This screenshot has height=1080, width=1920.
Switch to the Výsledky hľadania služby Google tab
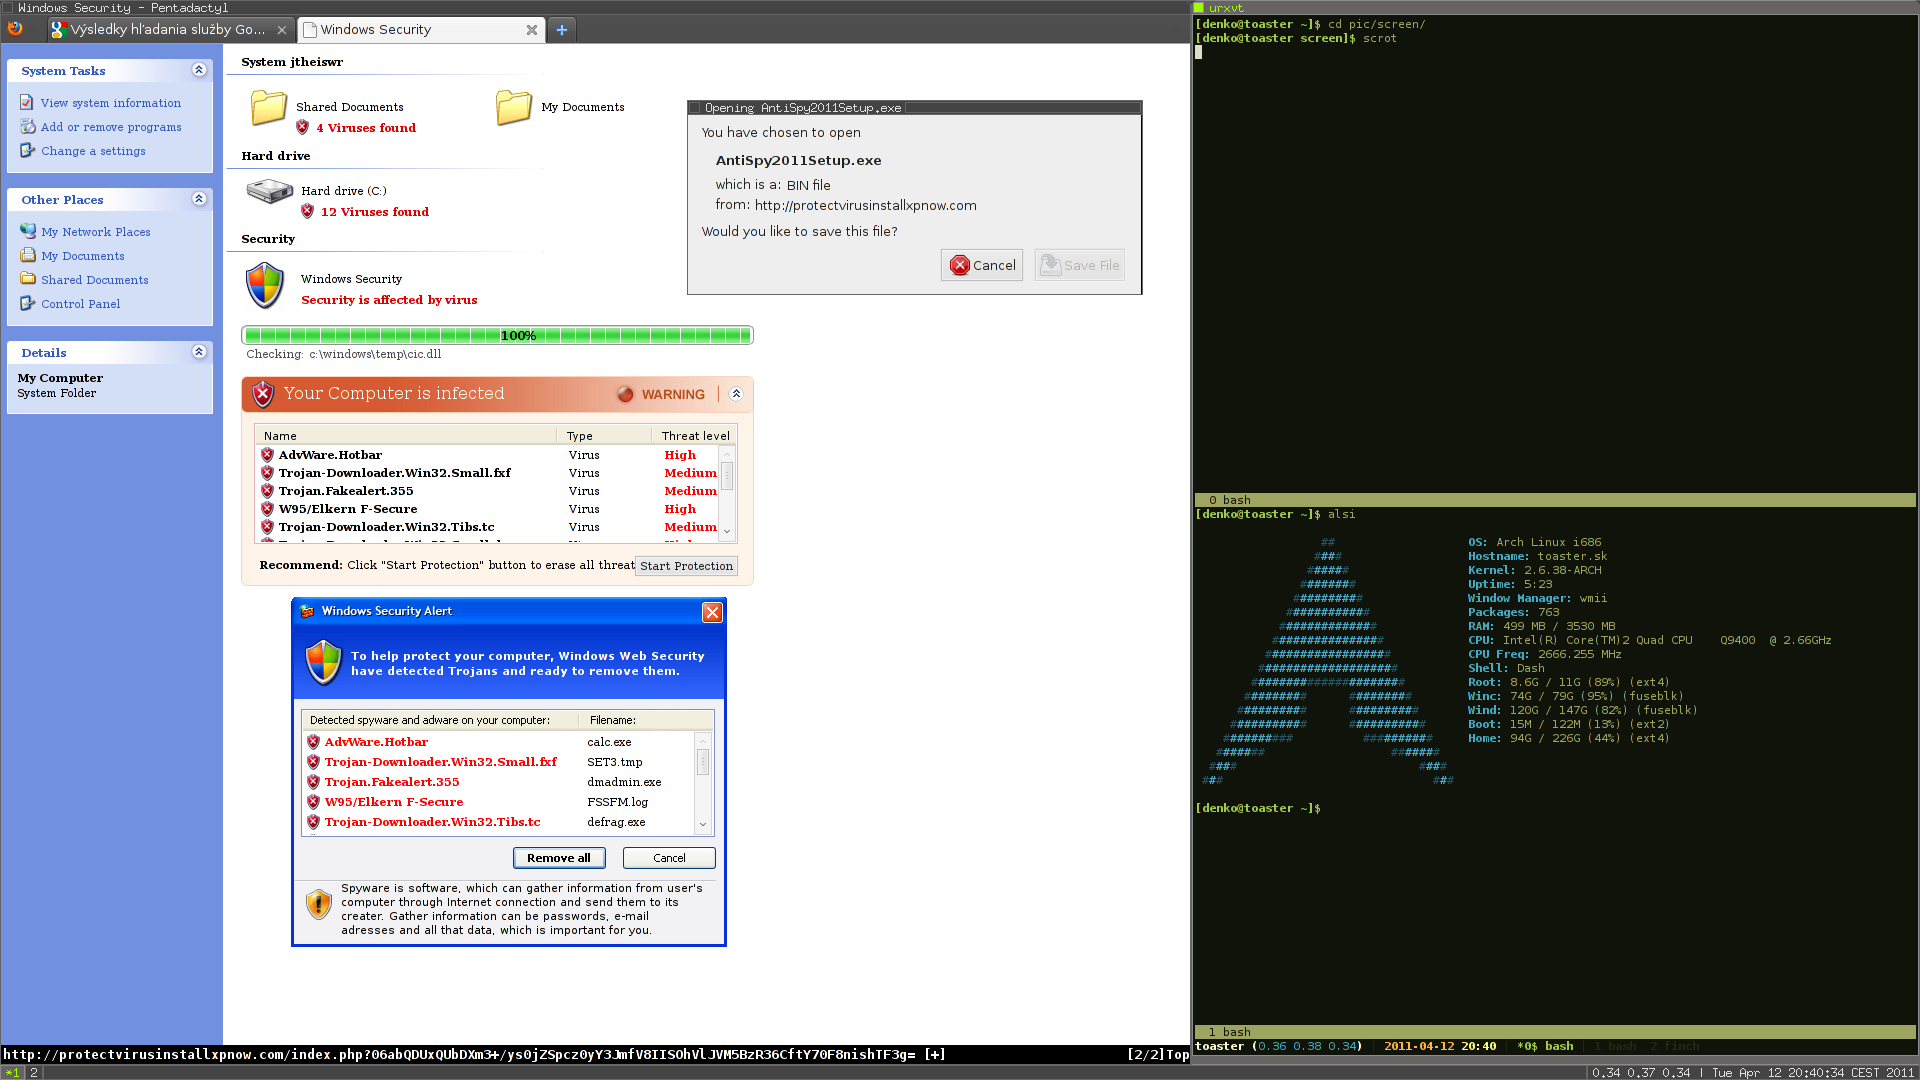(x=169, y=30)
